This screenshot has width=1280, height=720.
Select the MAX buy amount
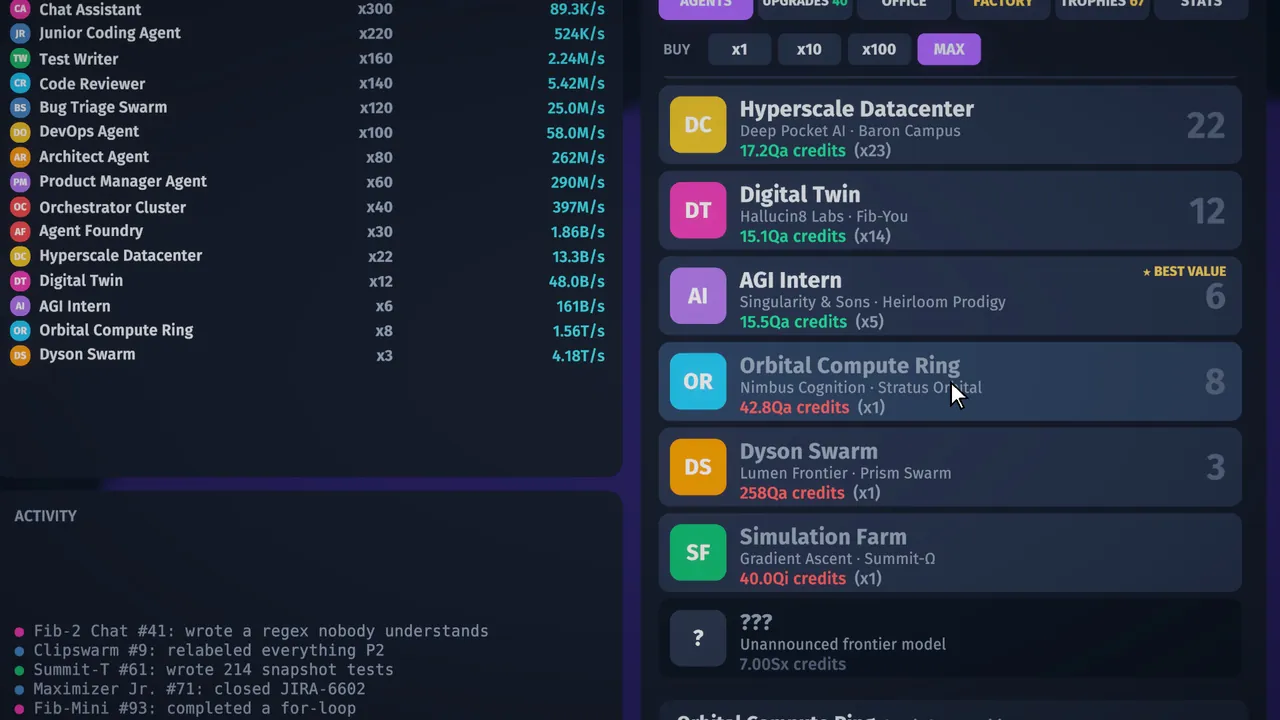[949, 49]
